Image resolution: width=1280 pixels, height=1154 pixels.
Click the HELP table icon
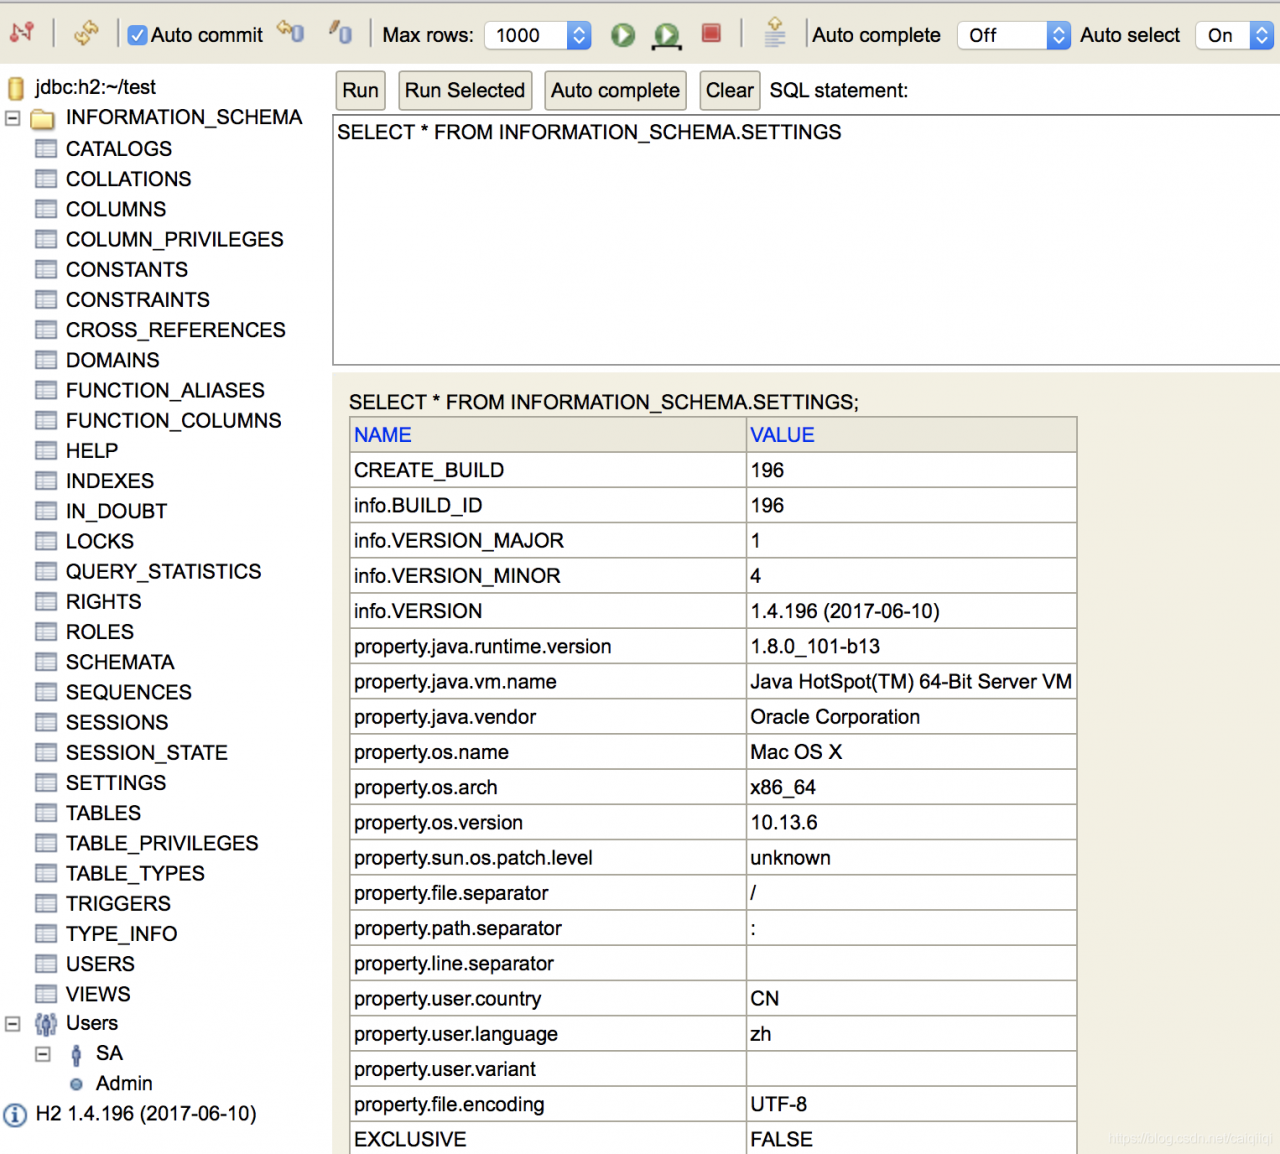tap(46, 451)
